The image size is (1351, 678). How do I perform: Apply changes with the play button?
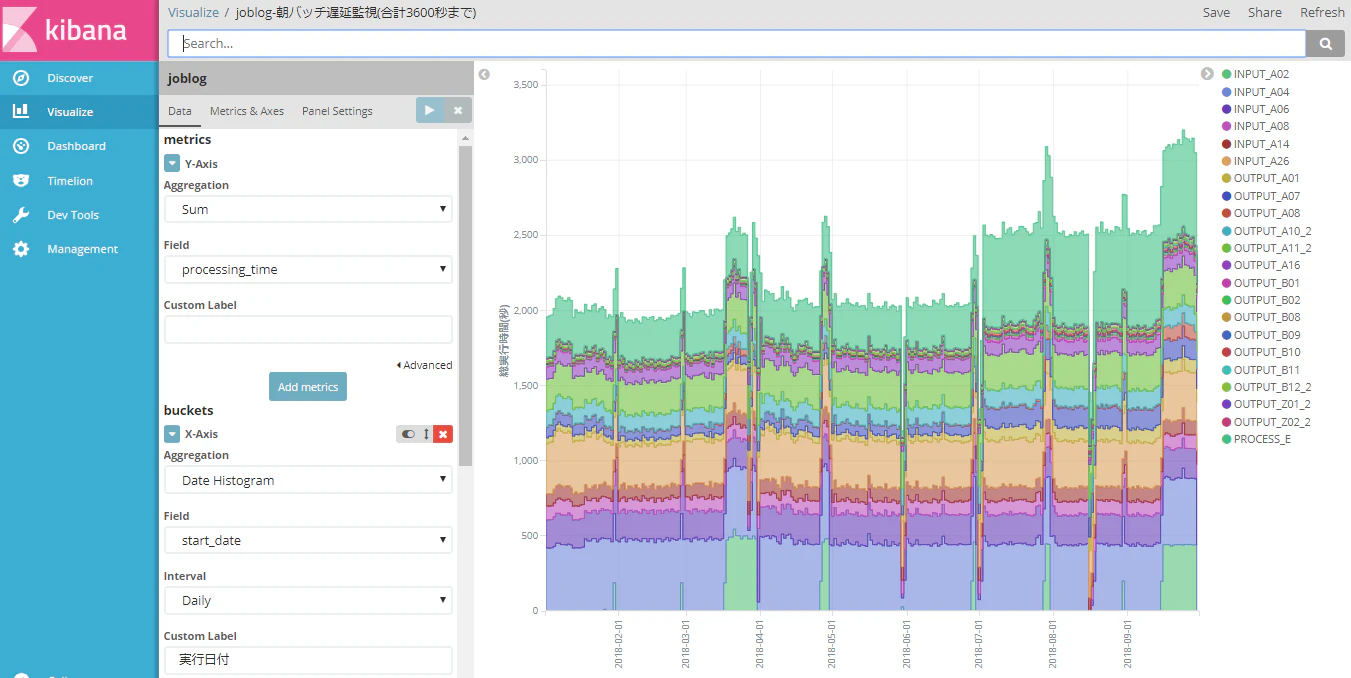(x=429, y=110)
